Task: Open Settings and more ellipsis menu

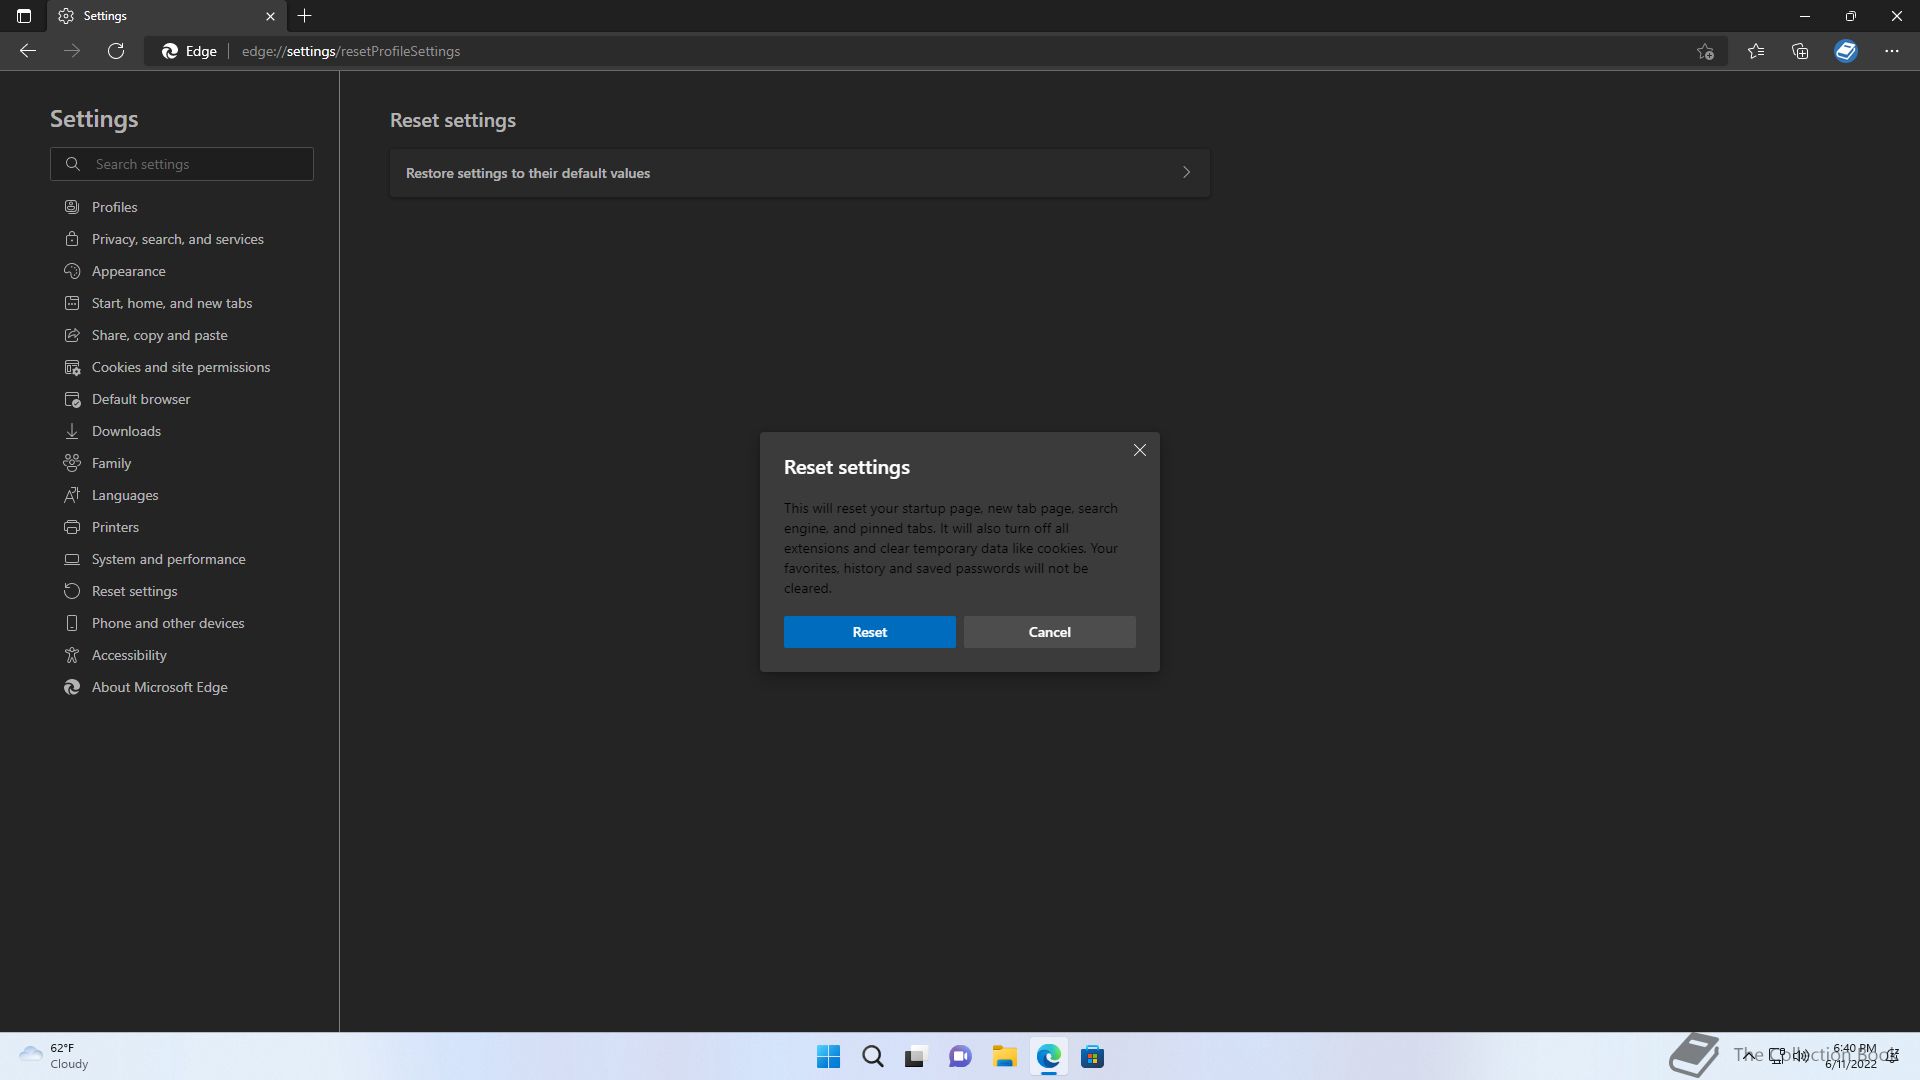Action: (1891, 51)
